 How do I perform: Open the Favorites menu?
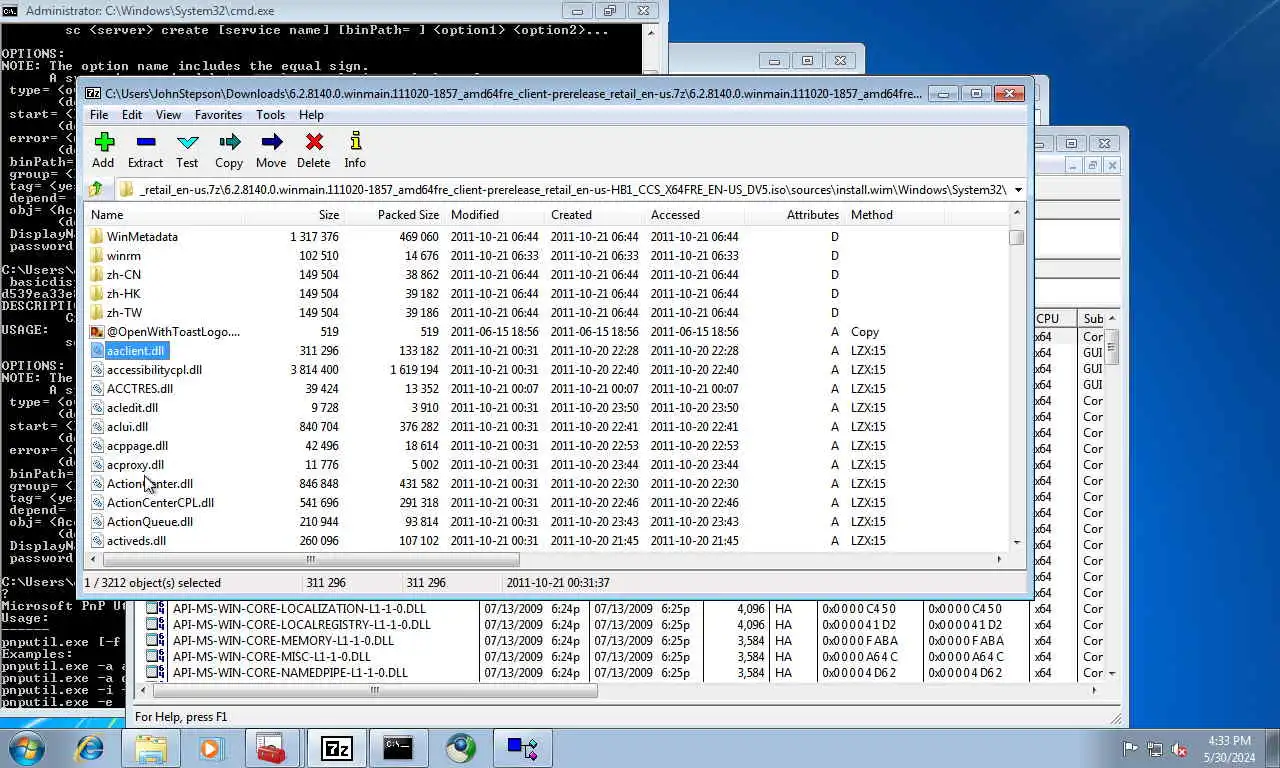click(x=218, y=115)
